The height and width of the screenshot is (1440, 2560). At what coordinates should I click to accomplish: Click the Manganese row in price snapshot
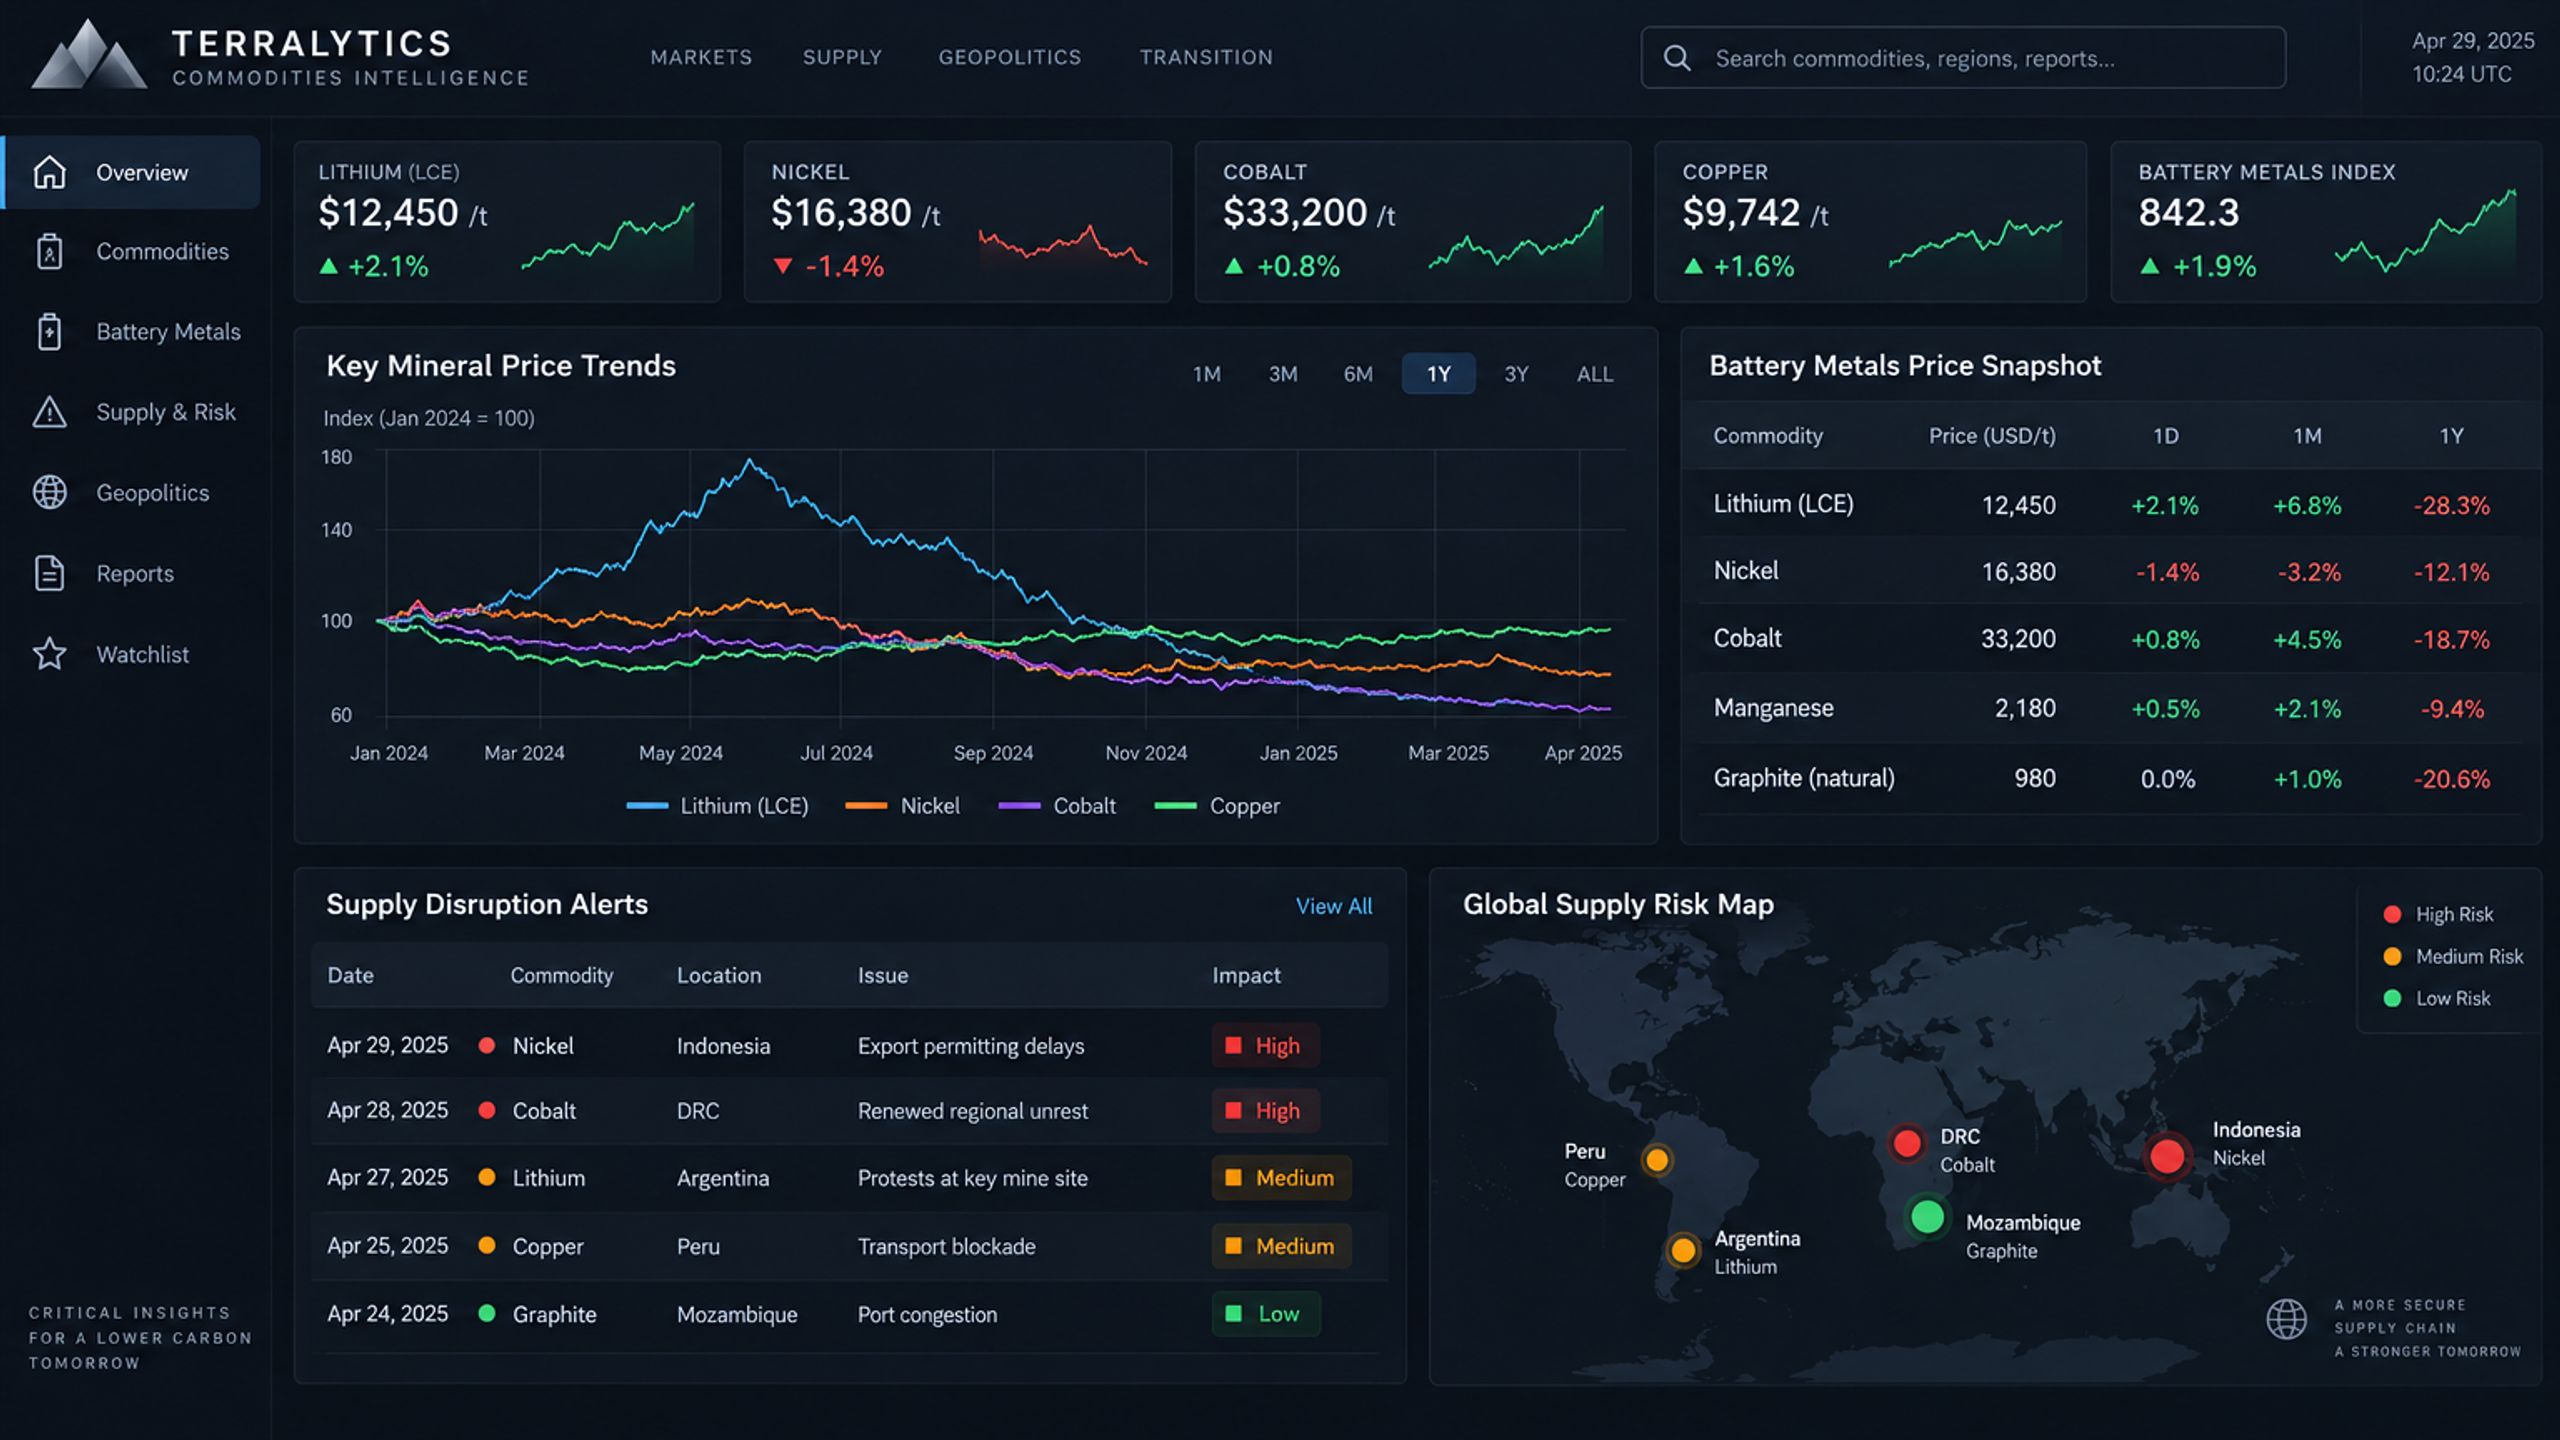click(2110, 708)
